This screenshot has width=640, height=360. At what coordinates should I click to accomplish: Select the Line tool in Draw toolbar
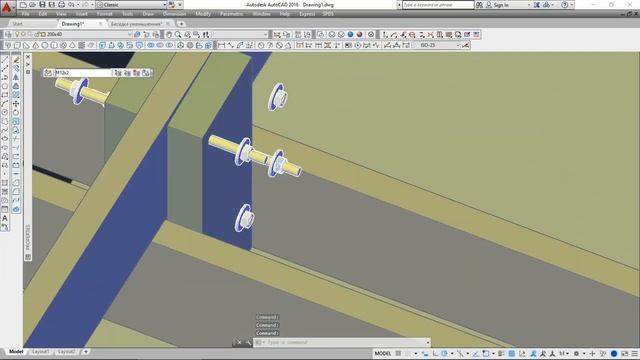[x=5, y=60]
